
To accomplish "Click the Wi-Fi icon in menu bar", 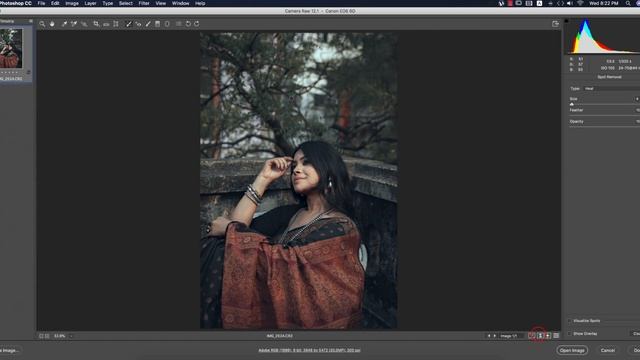I will [580, 3].
